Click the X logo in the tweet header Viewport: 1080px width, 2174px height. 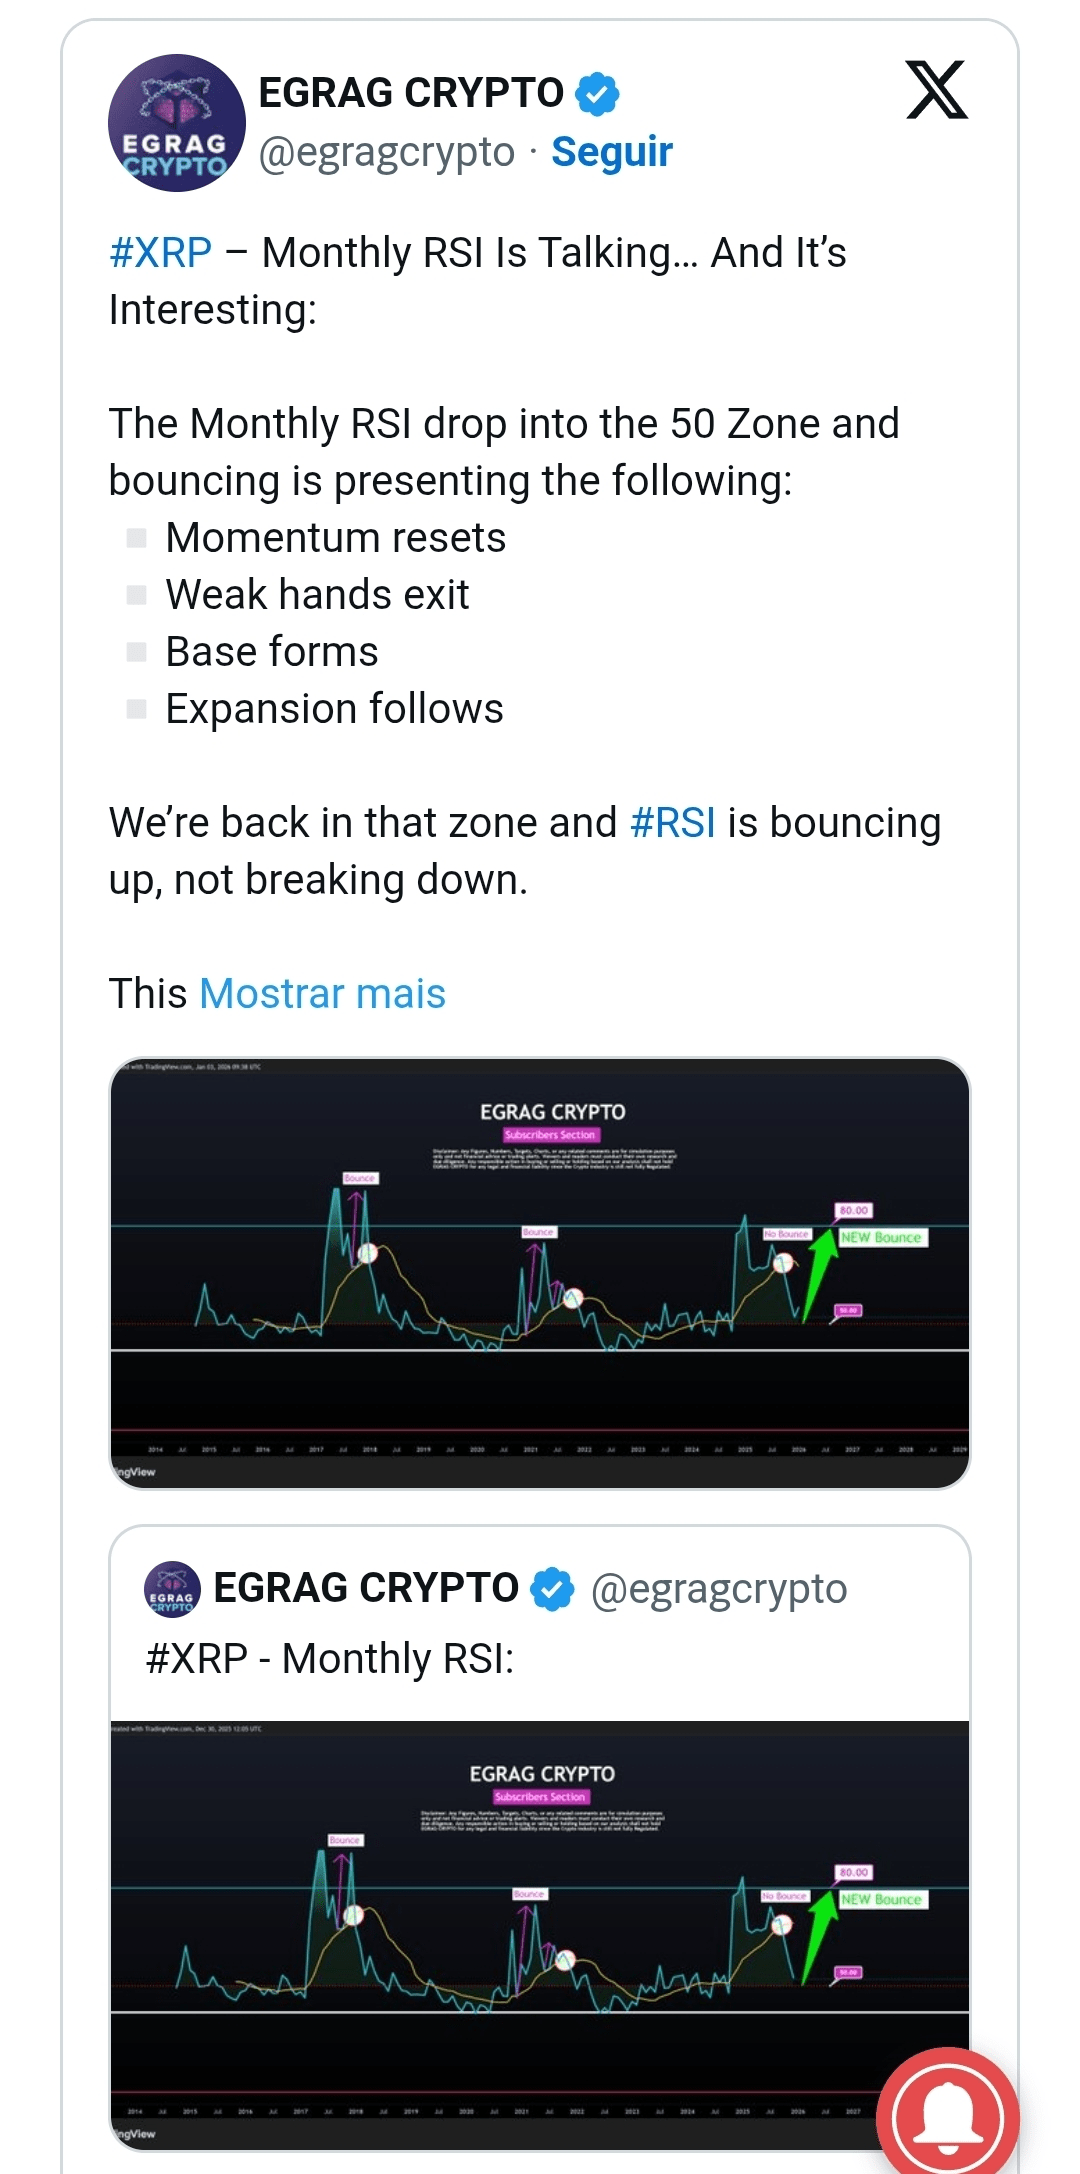point(936,90)
